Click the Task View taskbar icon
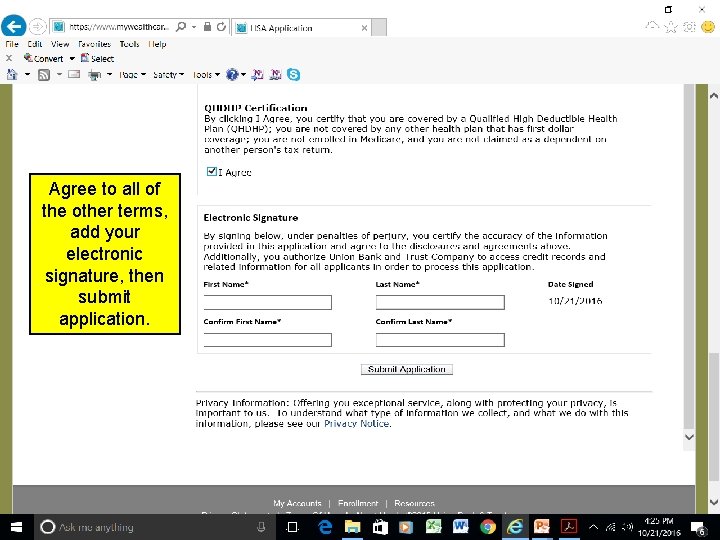Viewport: 720px width, 540px height. point(292,527)
